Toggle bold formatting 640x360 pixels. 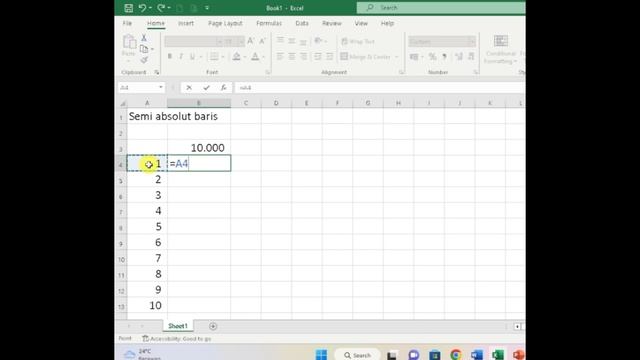coord(169,57)
